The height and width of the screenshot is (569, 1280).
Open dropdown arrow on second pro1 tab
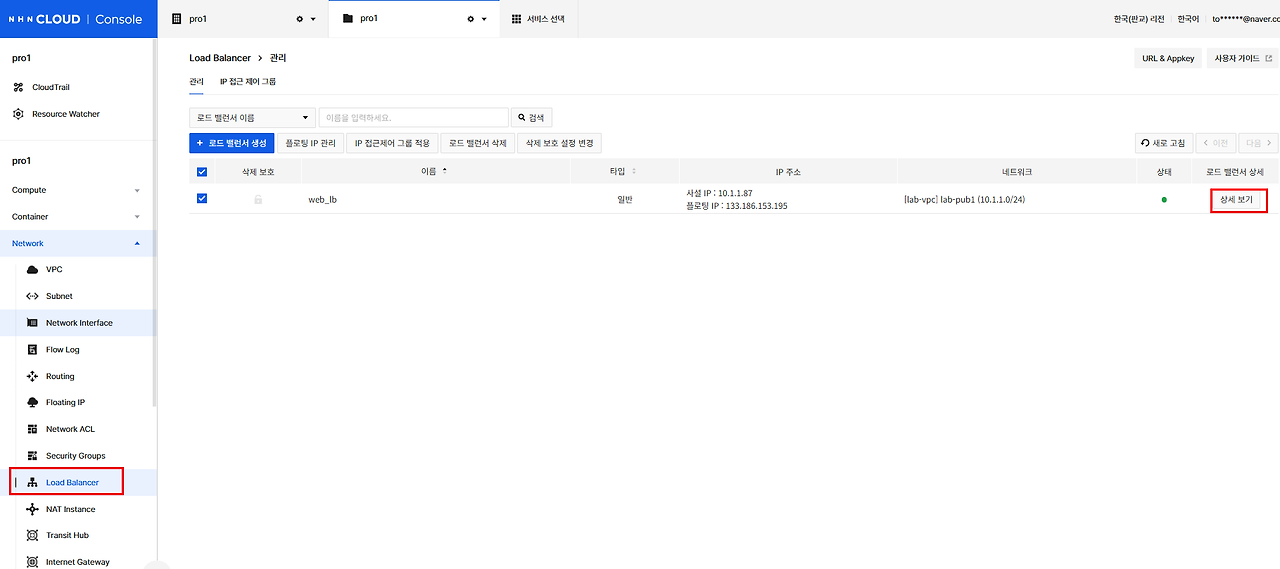pyautogui.click(x=484, y=19)
